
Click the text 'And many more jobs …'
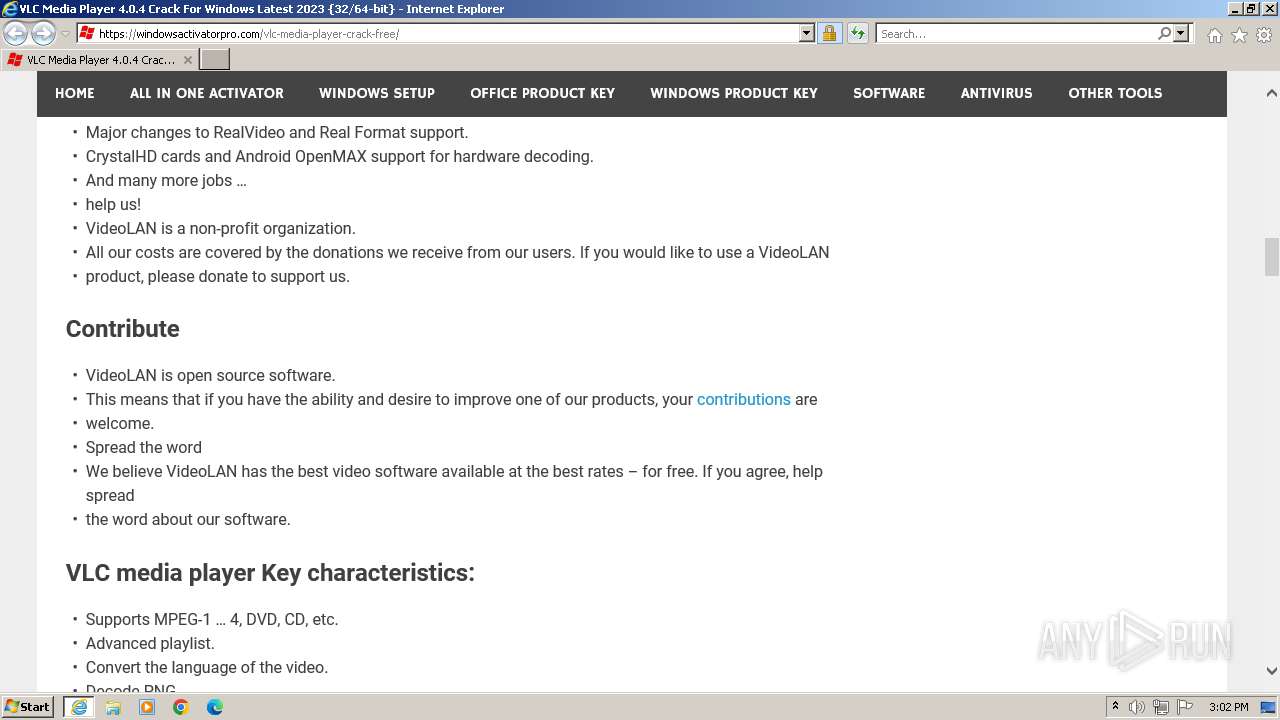(x=166, y=180)
